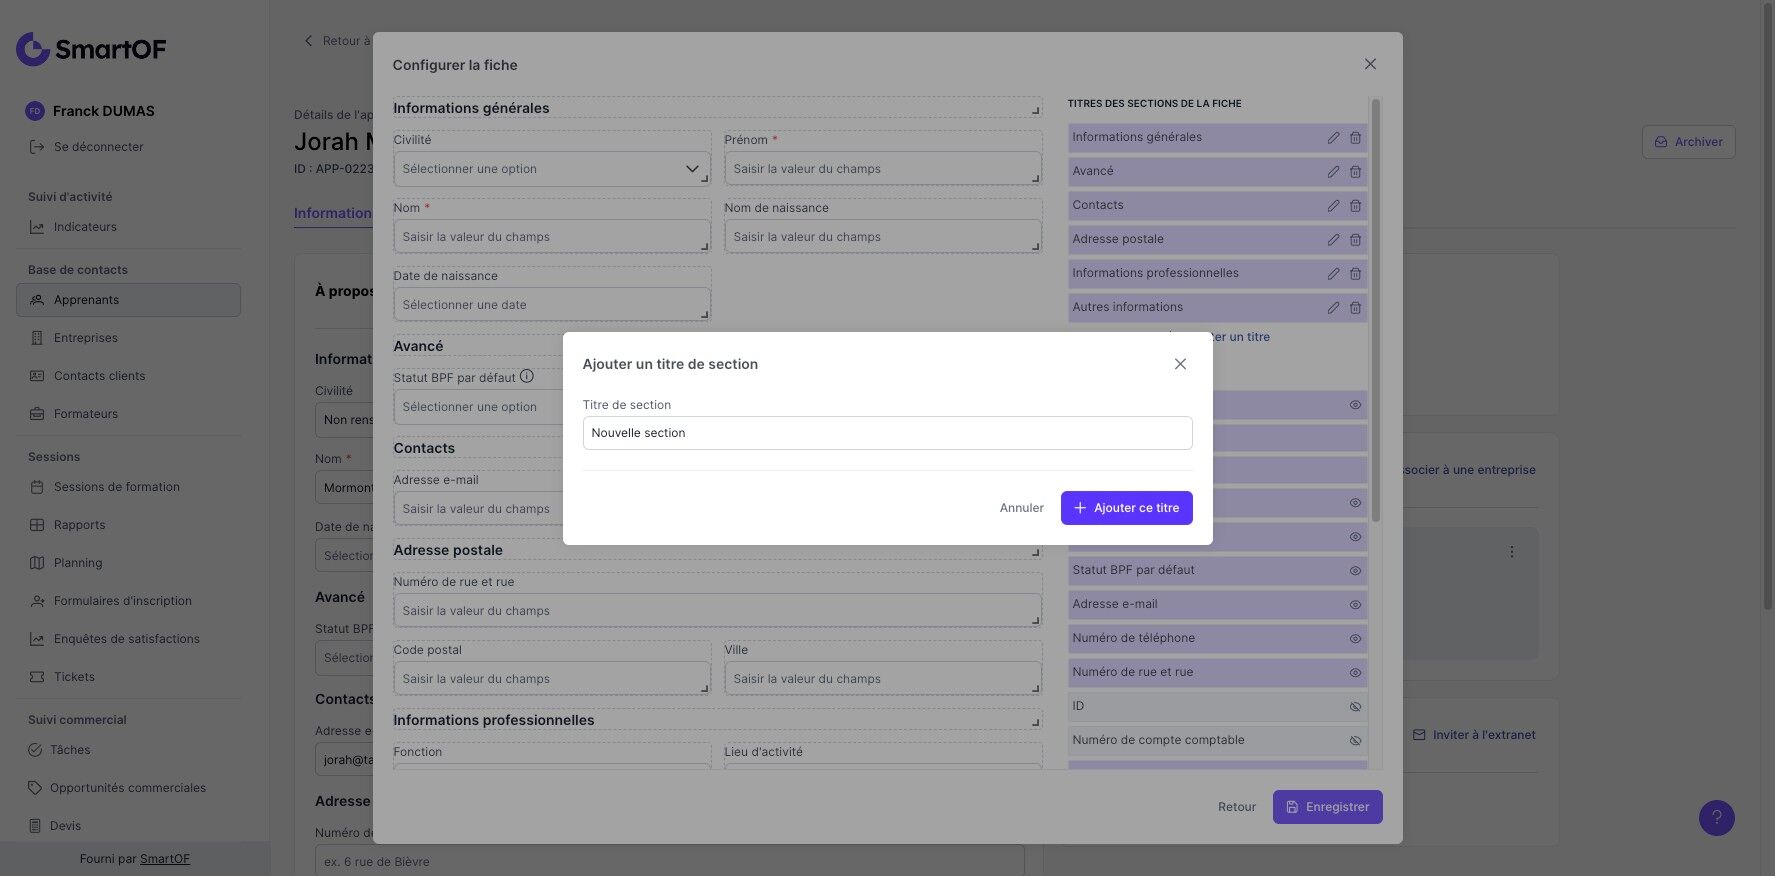This screenshot has width=1775, height=876.
Task: Click the trash icon for Contacts section
Action: [x=1355, y=206]
